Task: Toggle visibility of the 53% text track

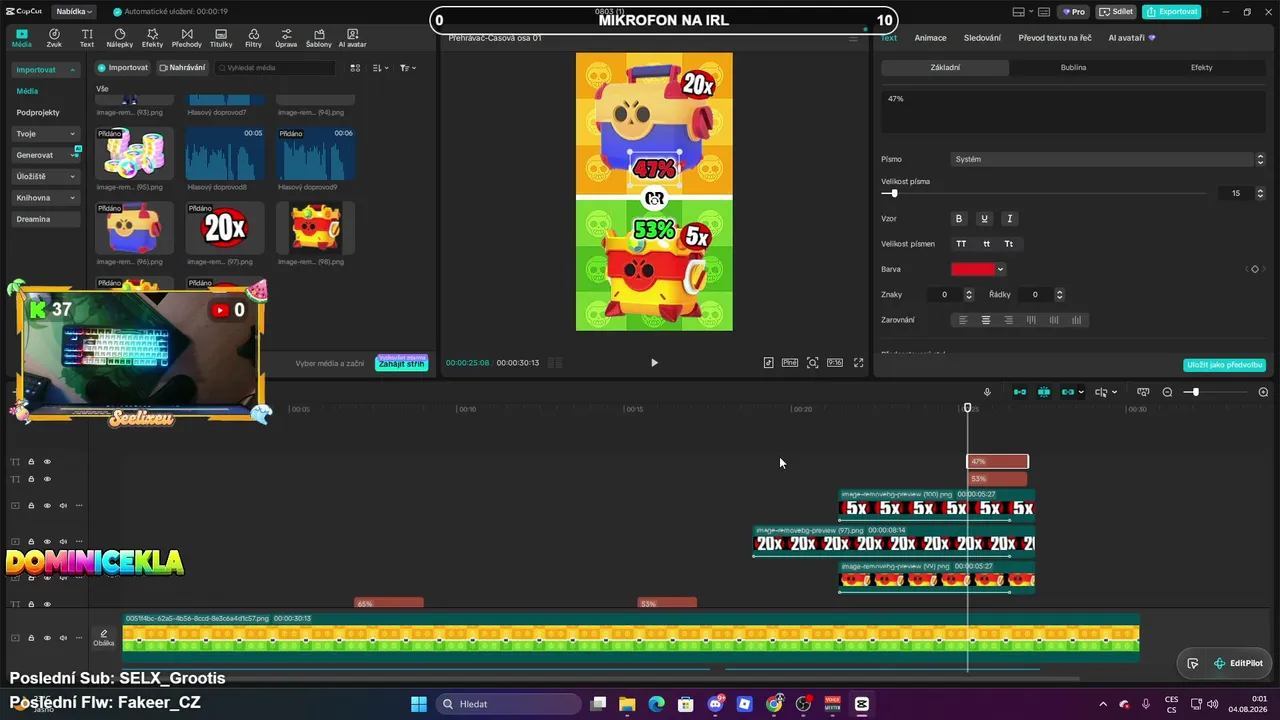Action: click(x=47, y=479)
